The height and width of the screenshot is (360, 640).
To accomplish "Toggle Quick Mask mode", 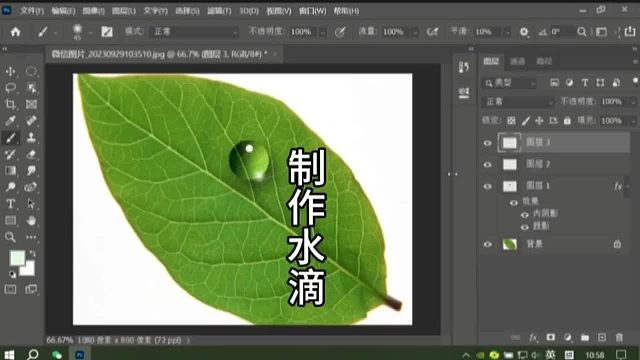I will 10,289.
